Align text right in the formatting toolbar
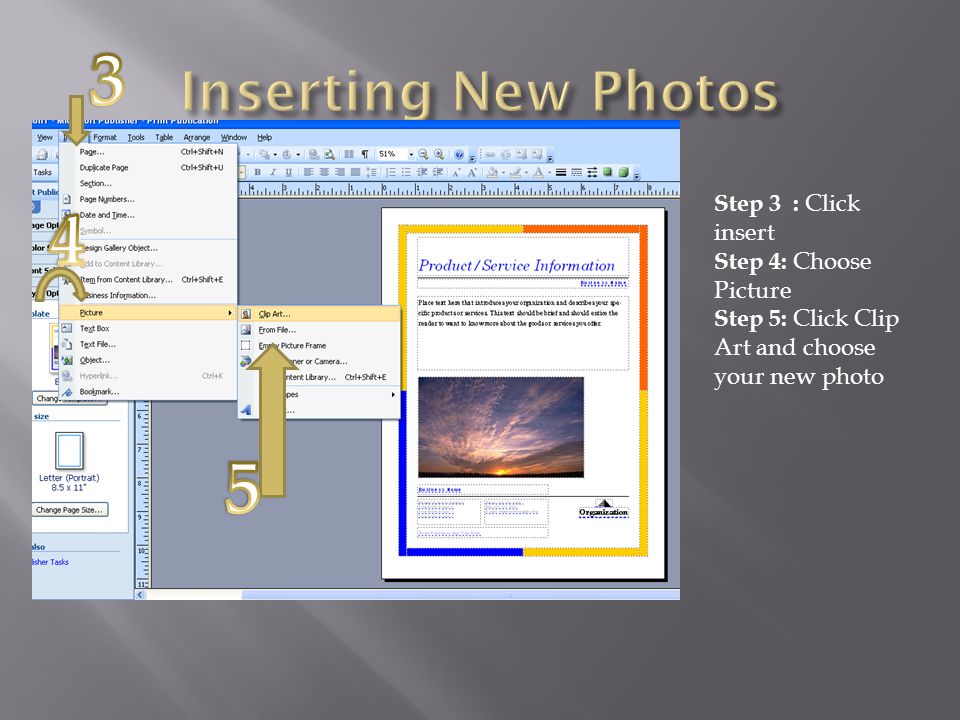 click(x=339, y=172)
